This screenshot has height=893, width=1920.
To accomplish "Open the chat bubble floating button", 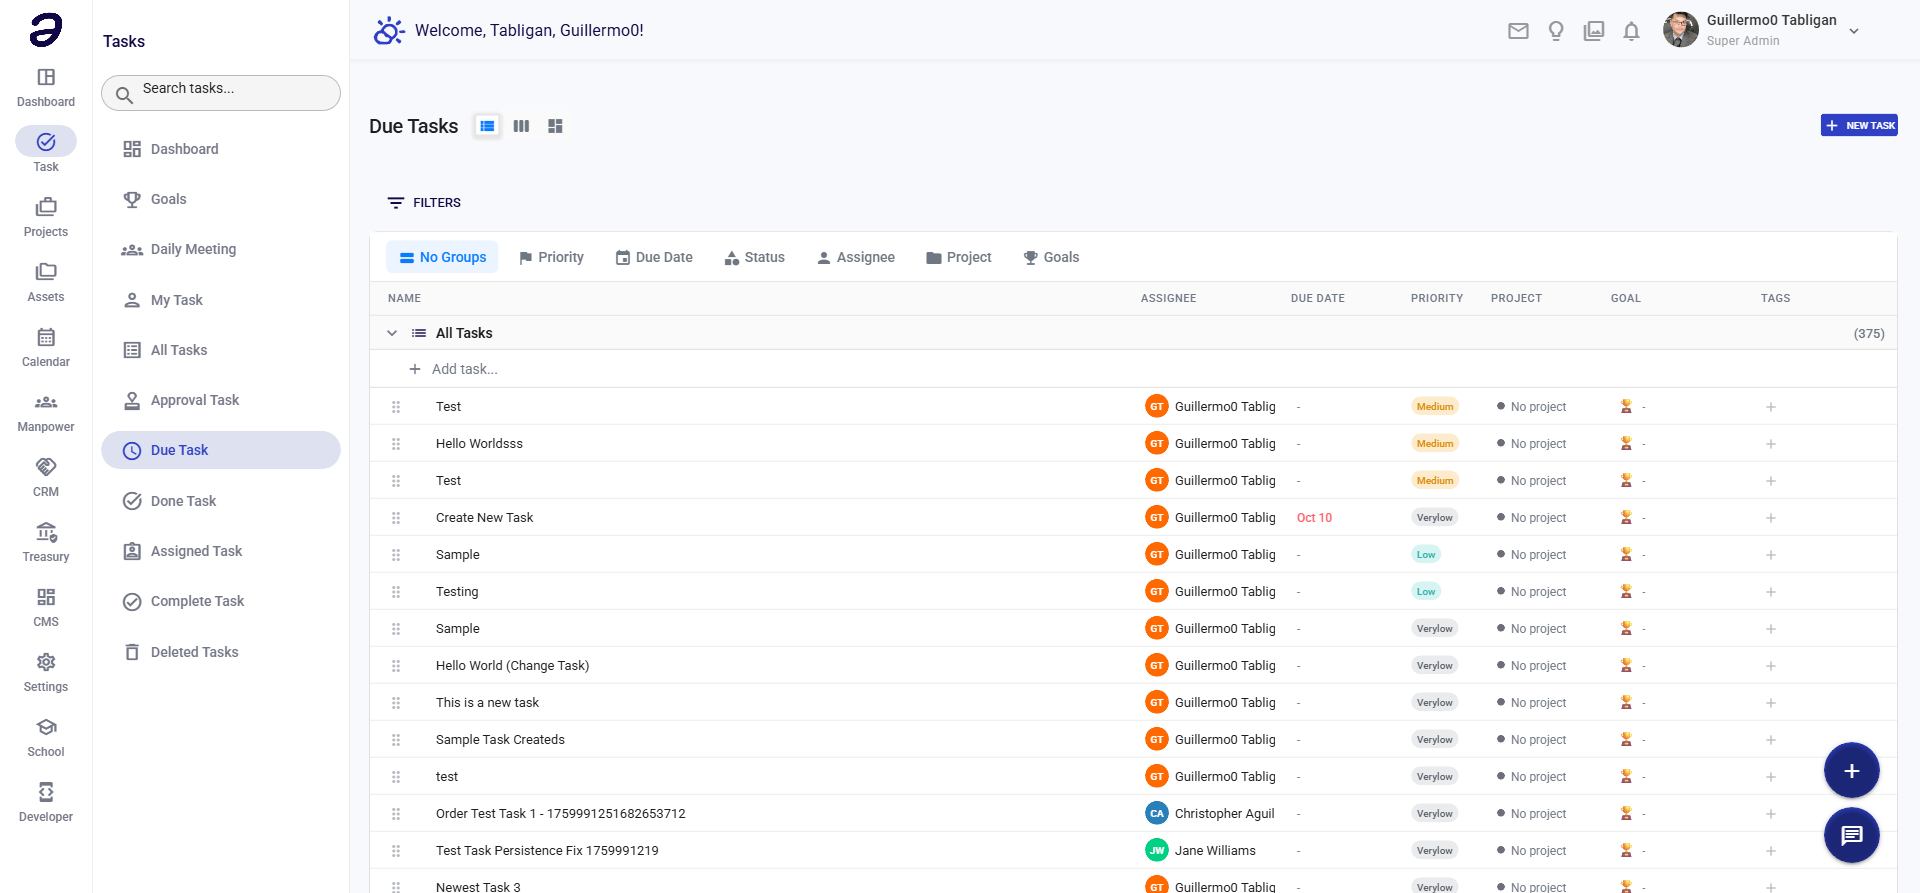I will (x=1851, y=835).
